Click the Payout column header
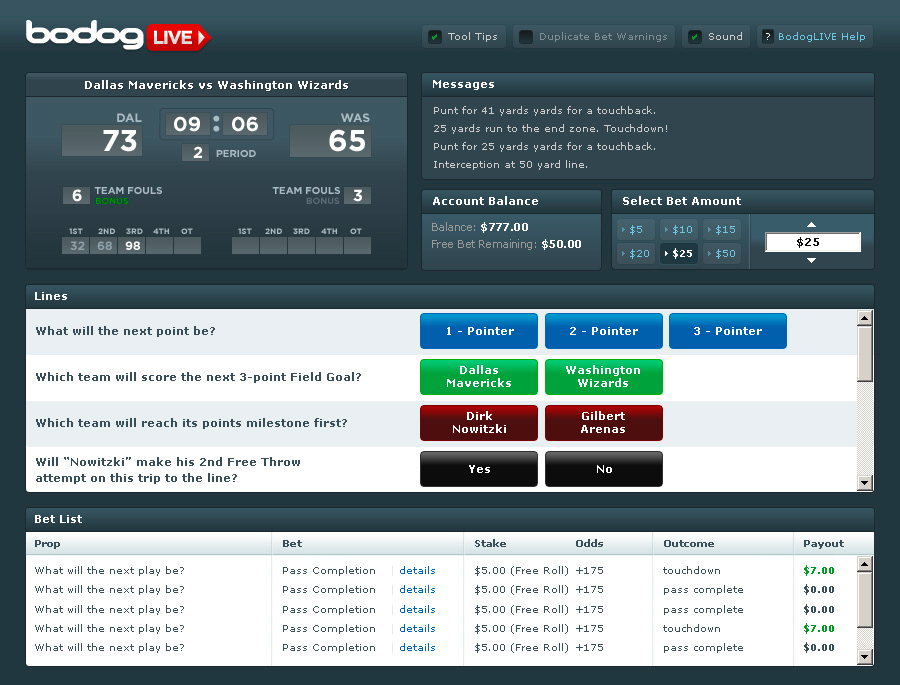The height and width of the screenshot is (685, 900). pyautogui.click(x=824, y=543)
